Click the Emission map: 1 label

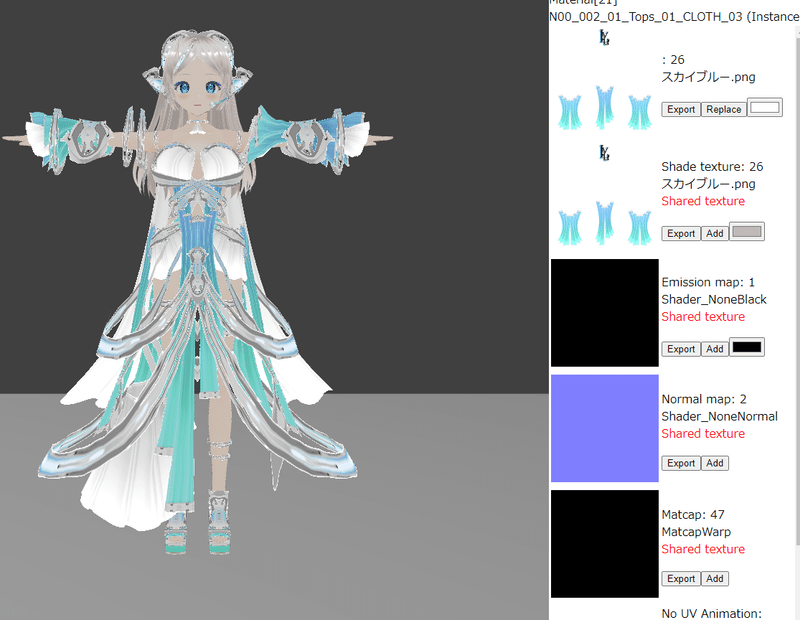708,282
